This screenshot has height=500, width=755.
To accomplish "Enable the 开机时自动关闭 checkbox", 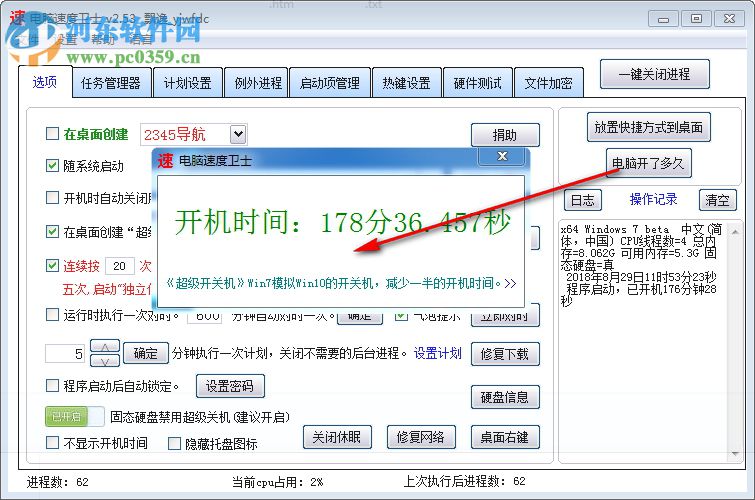I will [52, 197].
